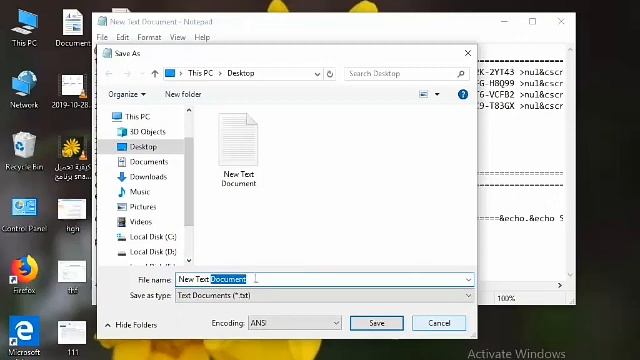
Task: Select the hgh desktop file icon
Action: (72, 216)
